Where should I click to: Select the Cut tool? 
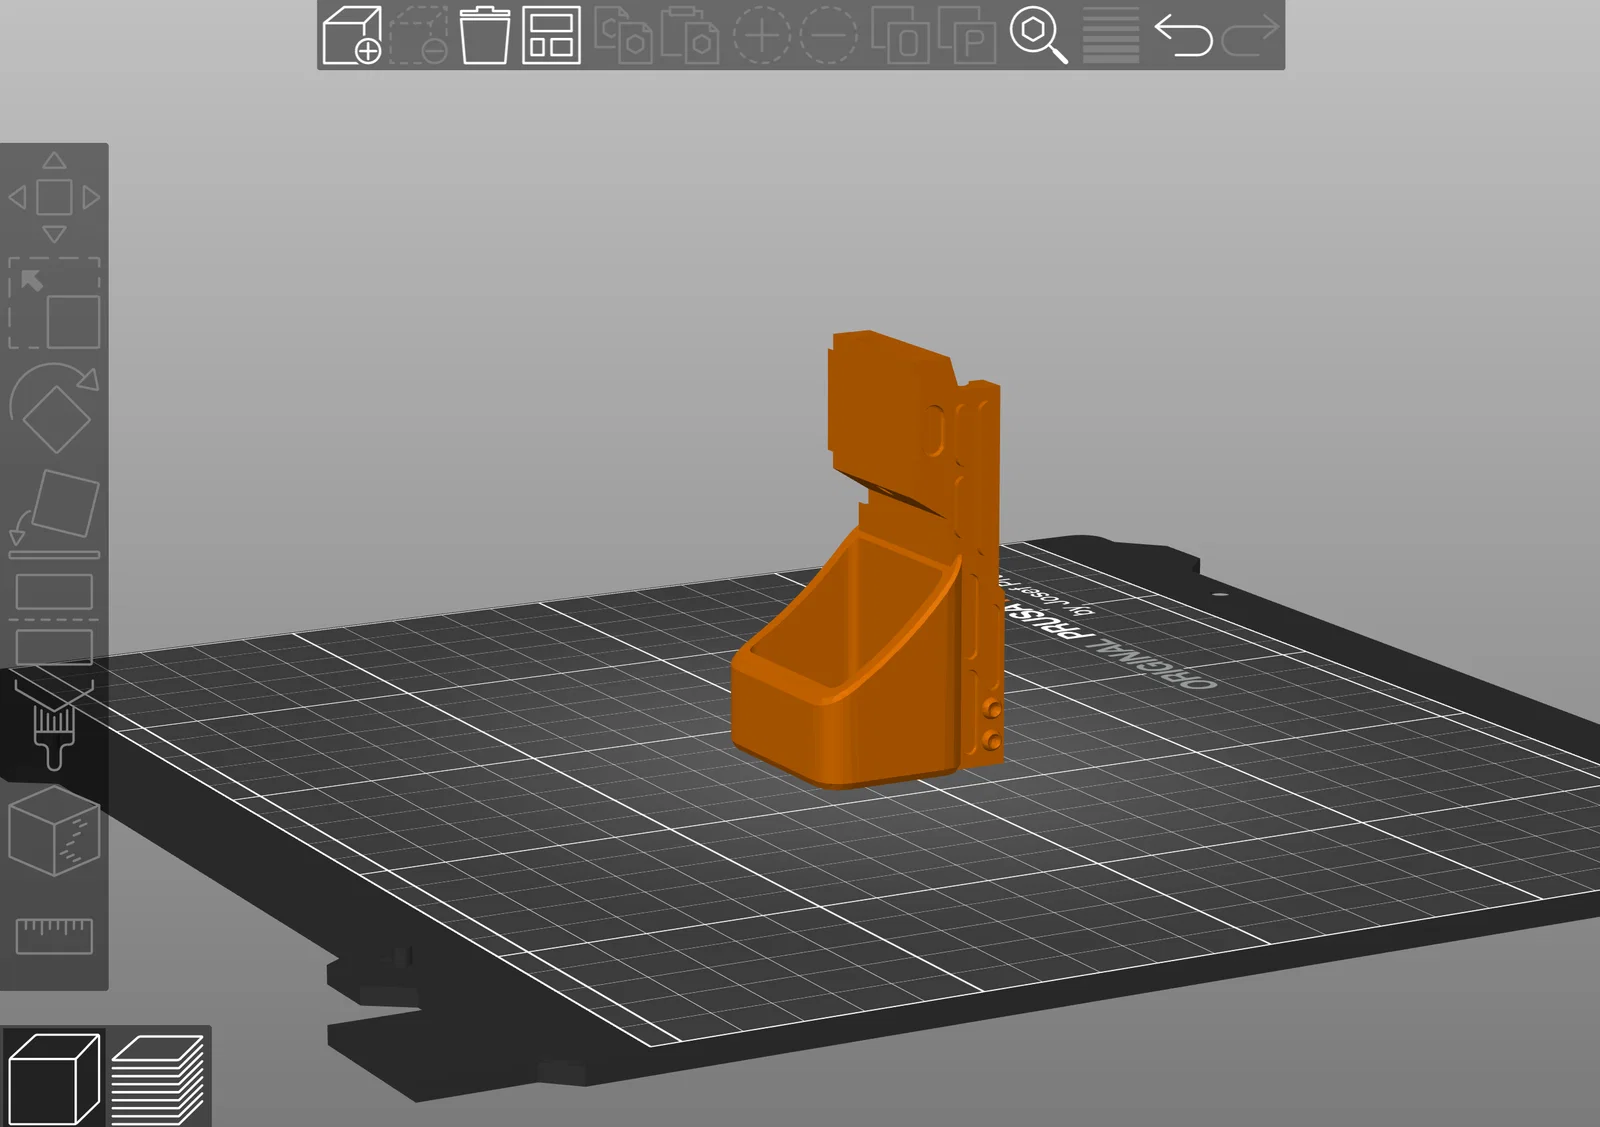click(54, 619)
